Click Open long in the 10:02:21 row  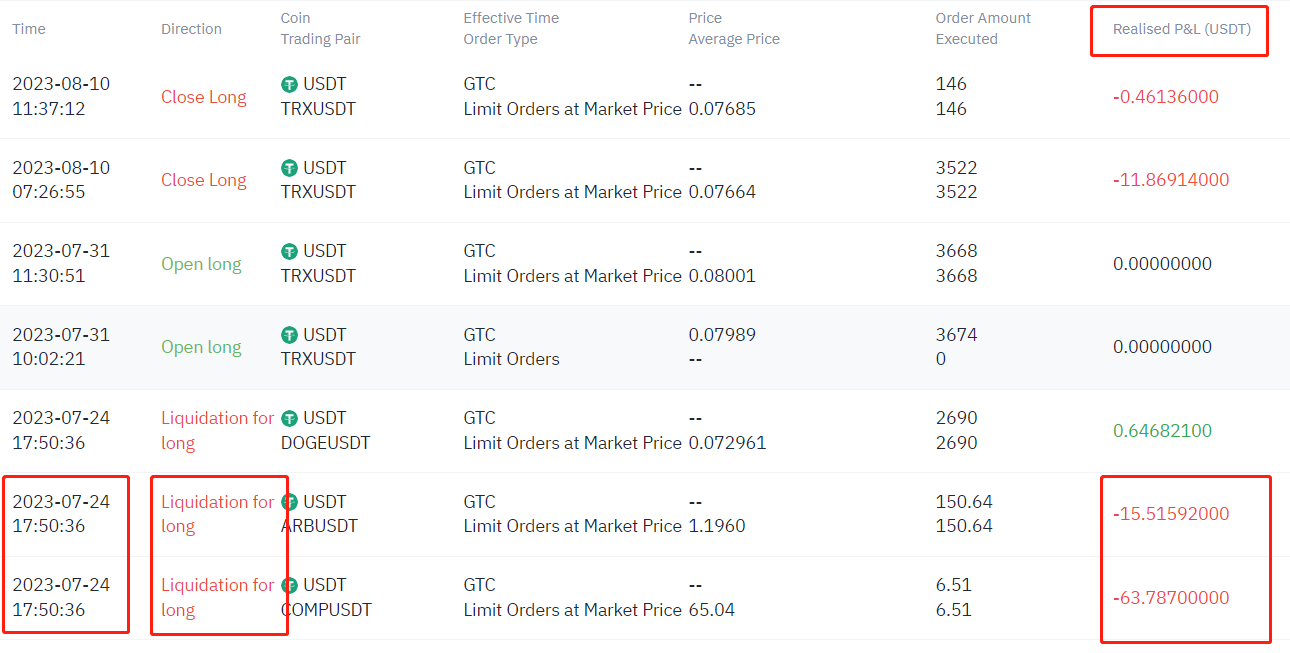point(201,347)
